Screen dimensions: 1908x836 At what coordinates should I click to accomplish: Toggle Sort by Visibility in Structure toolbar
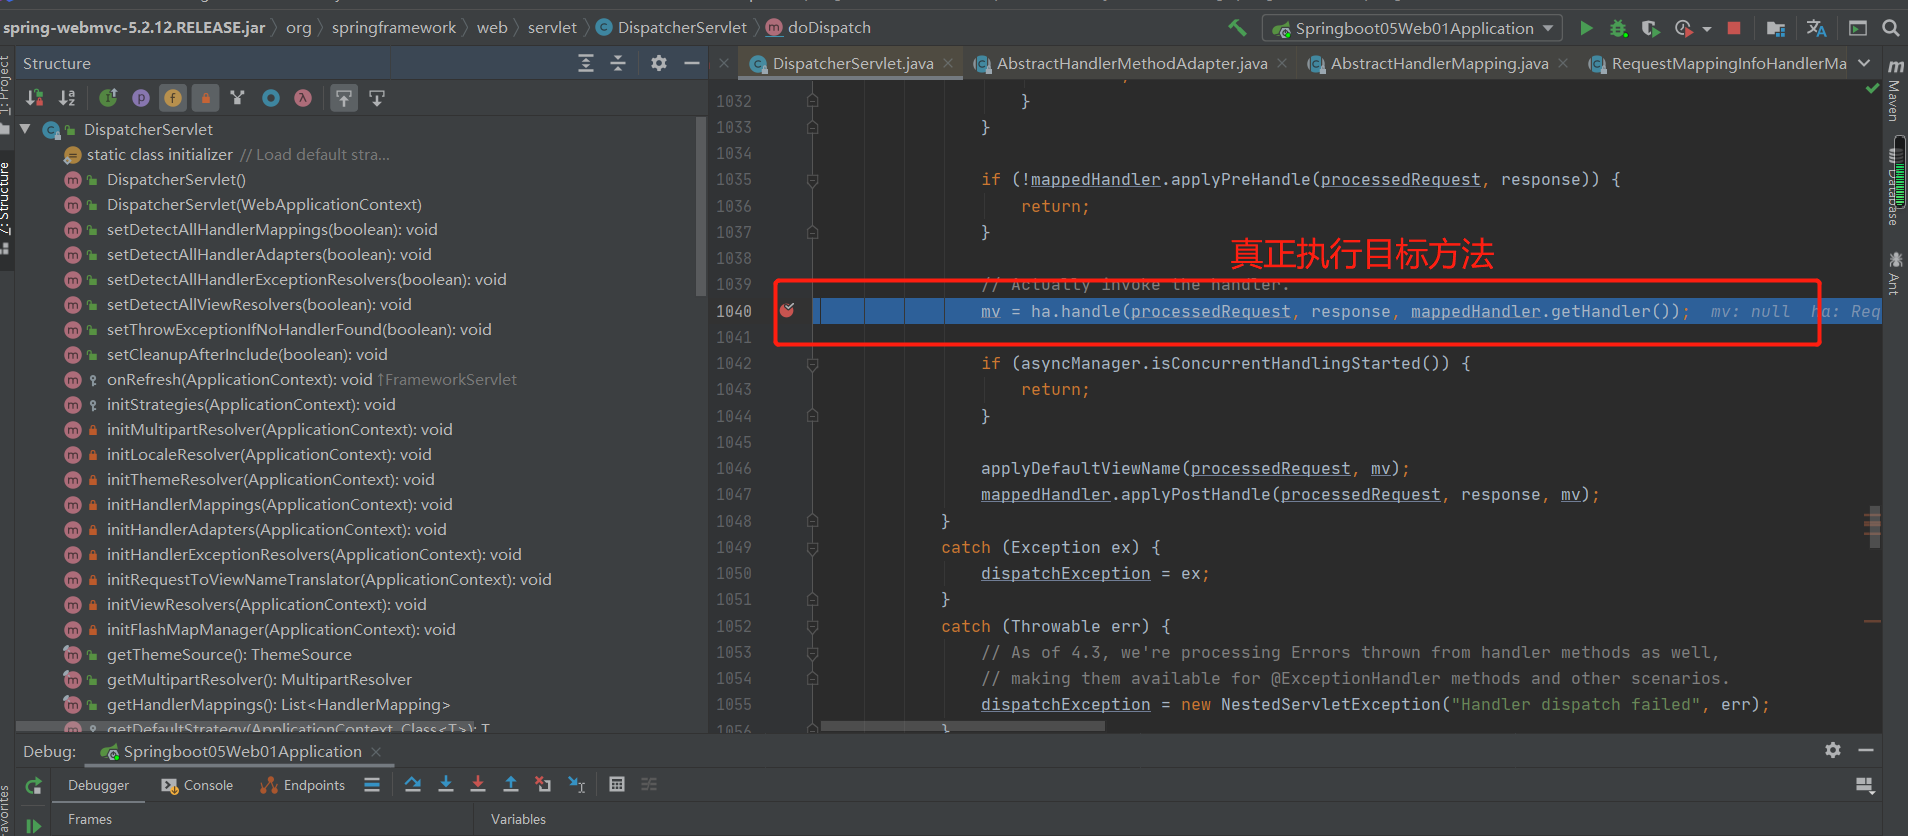tap(35, 98)
